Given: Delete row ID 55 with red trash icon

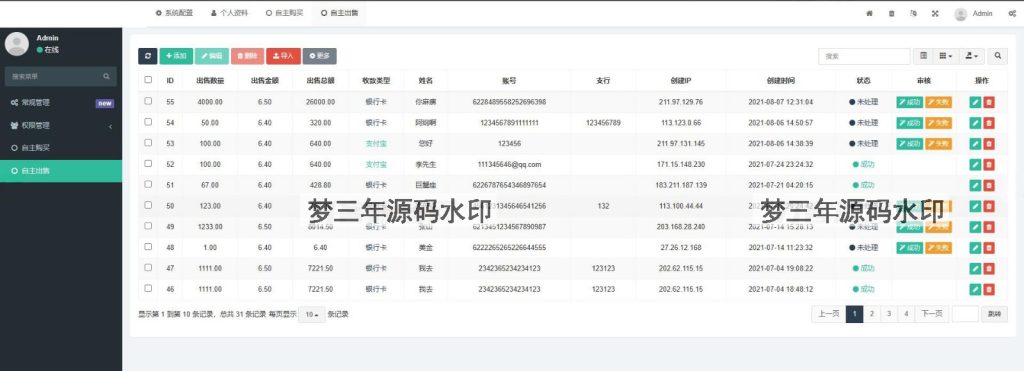Looking at the screenshot, I should tap(989, 102).
